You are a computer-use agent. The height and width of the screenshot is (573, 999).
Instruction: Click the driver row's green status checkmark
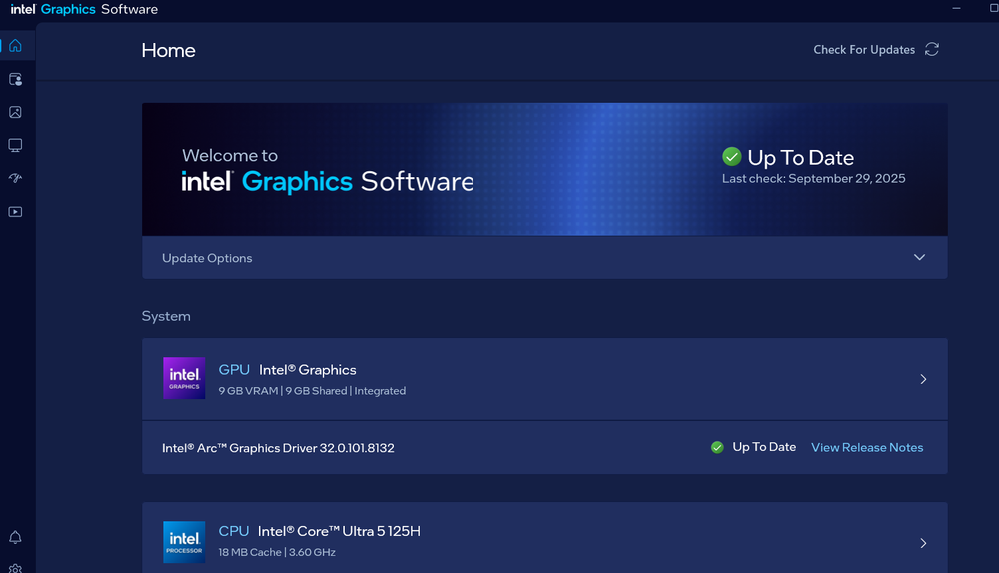[x=717, y=447]
